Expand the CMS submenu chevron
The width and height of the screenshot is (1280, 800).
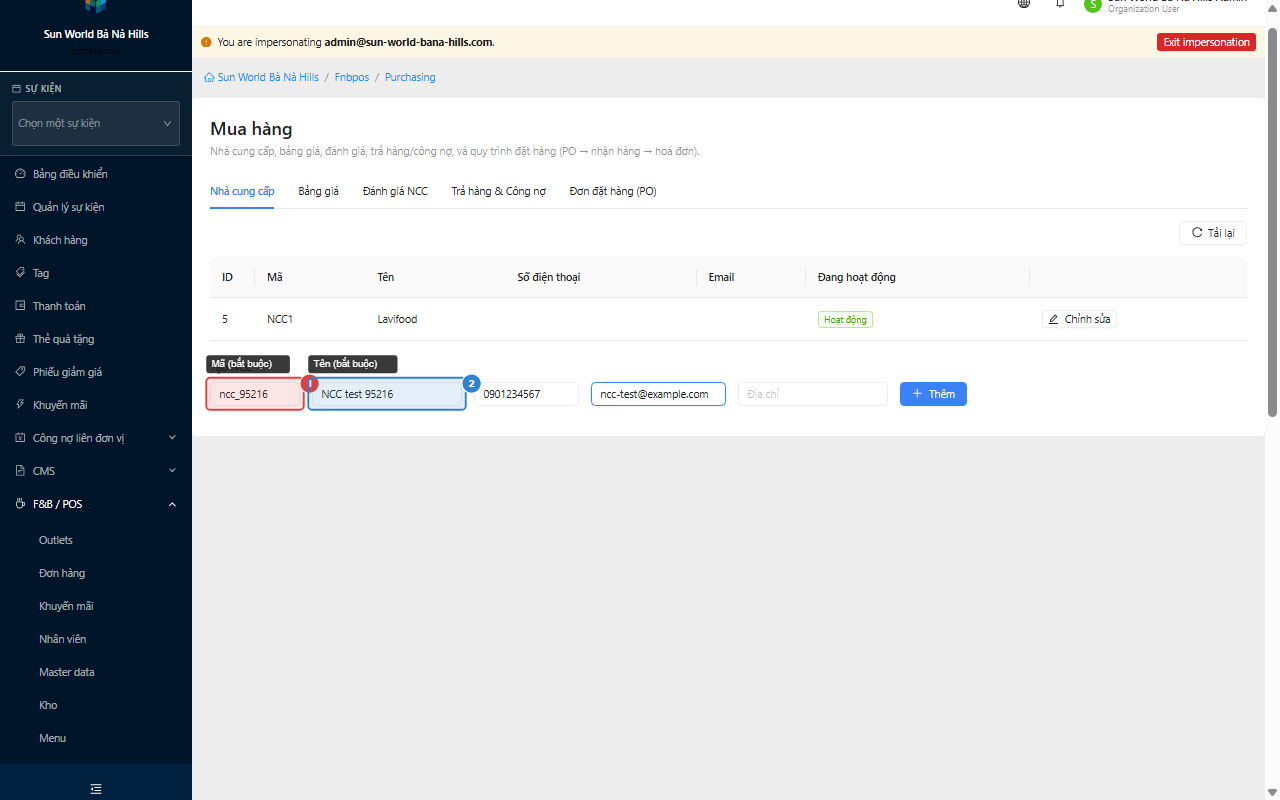[172, 471]
